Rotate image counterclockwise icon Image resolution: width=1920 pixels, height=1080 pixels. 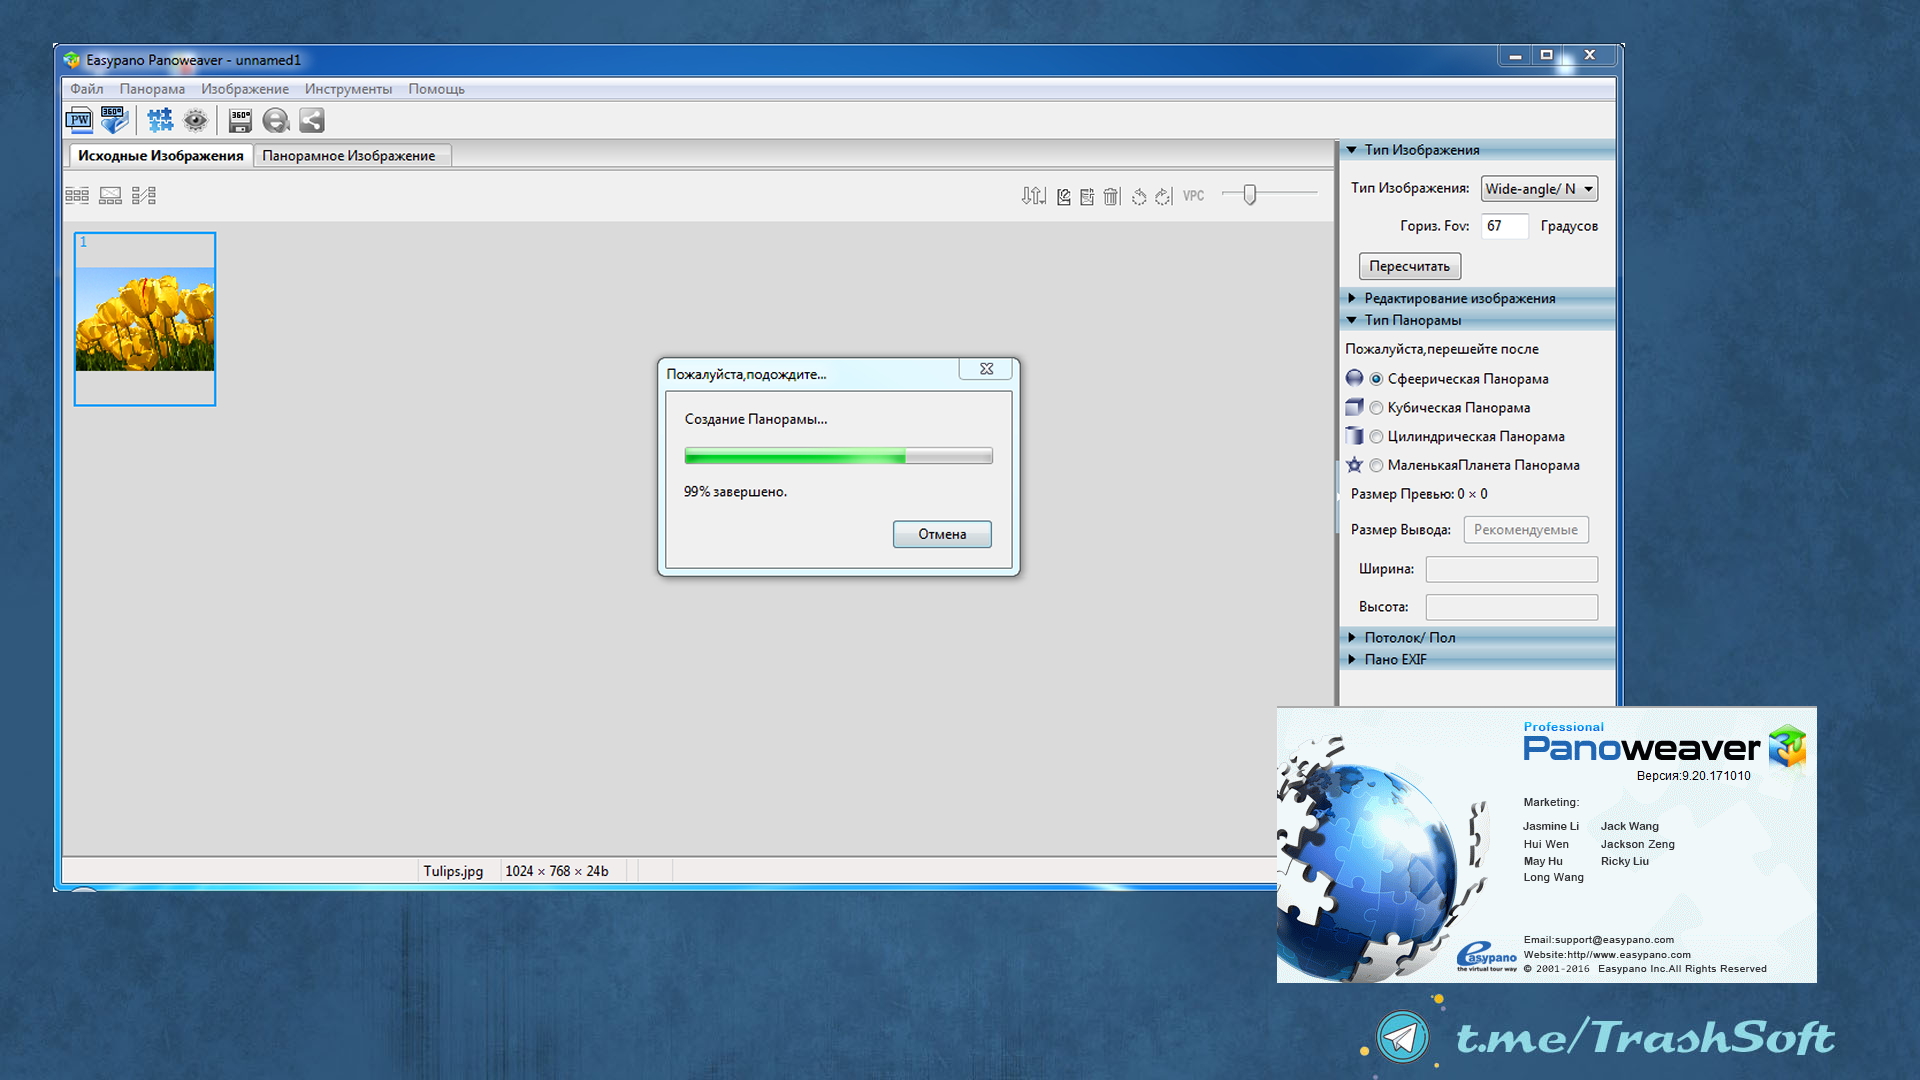tap(1139, 197)
